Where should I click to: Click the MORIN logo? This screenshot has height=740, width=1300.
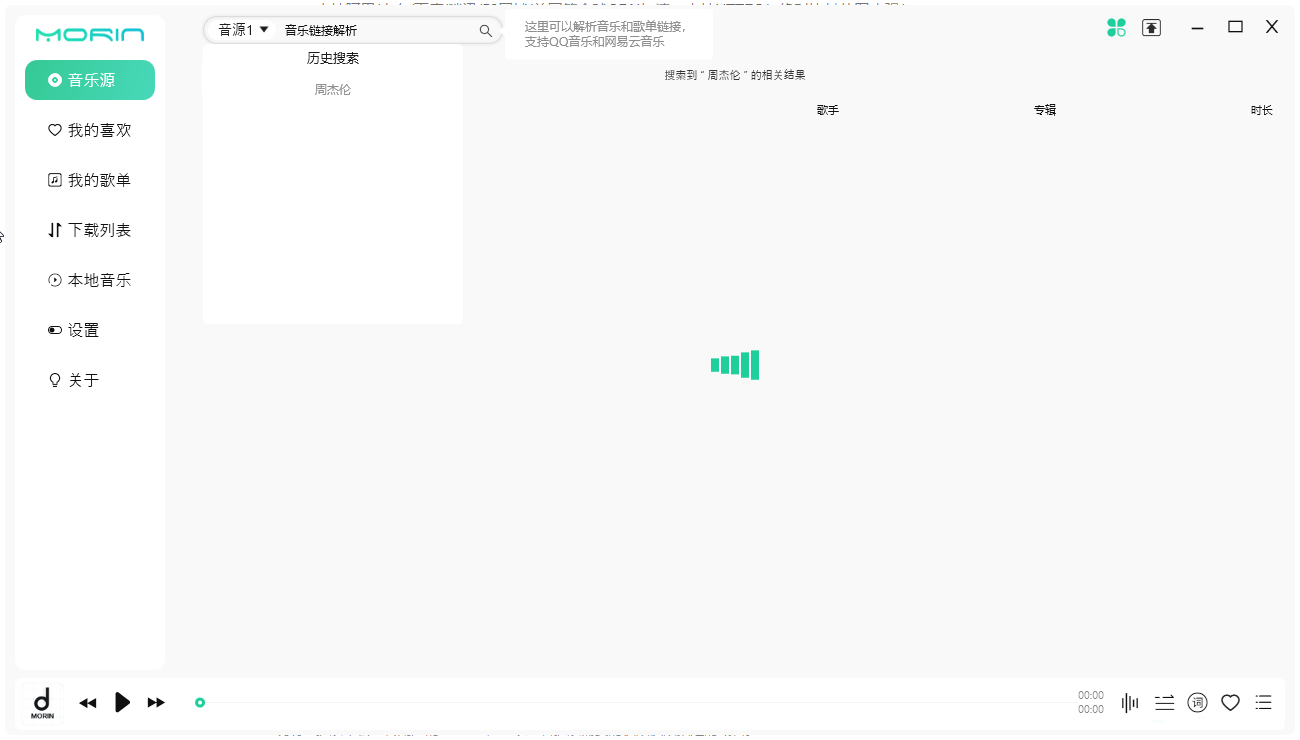[x=90, y=35]
